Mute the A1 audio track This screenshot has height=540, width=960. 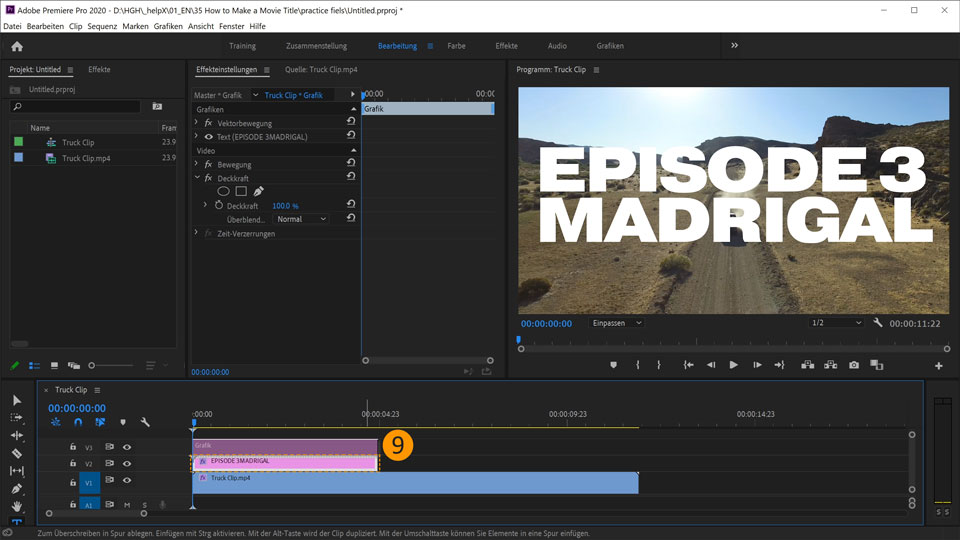pos(127,505)
